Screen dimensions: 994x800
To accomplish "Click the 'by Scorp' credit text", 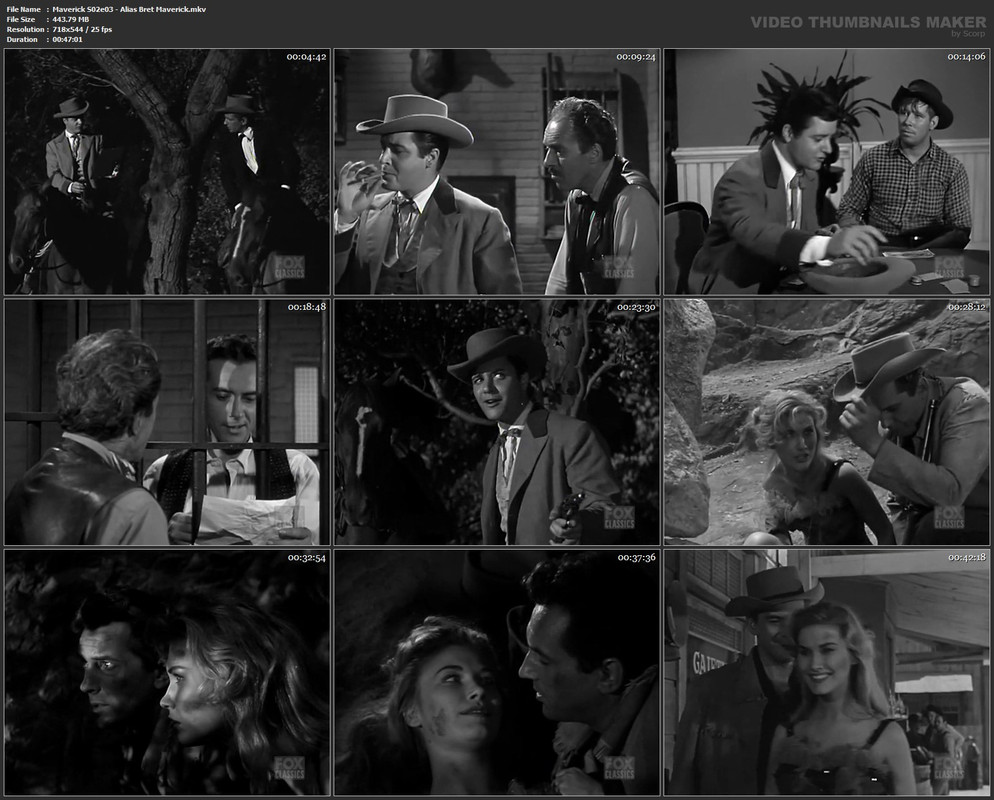I will [969, 34].
